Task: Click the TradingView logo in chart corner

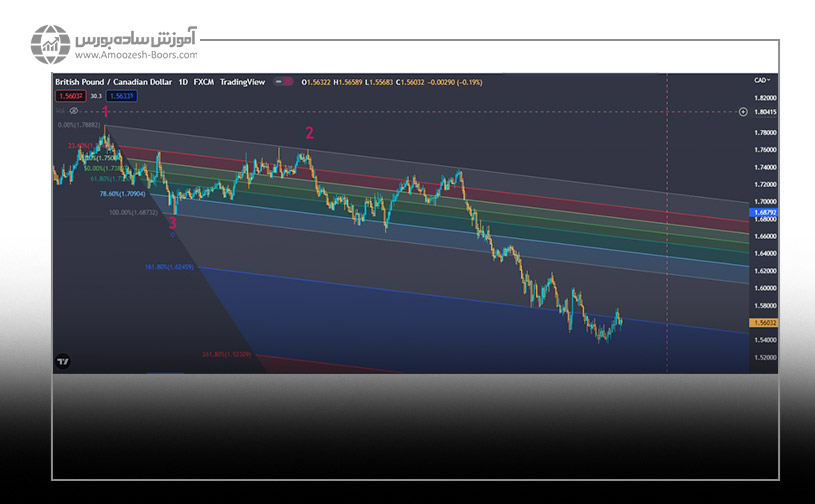Action: point(64,361)
